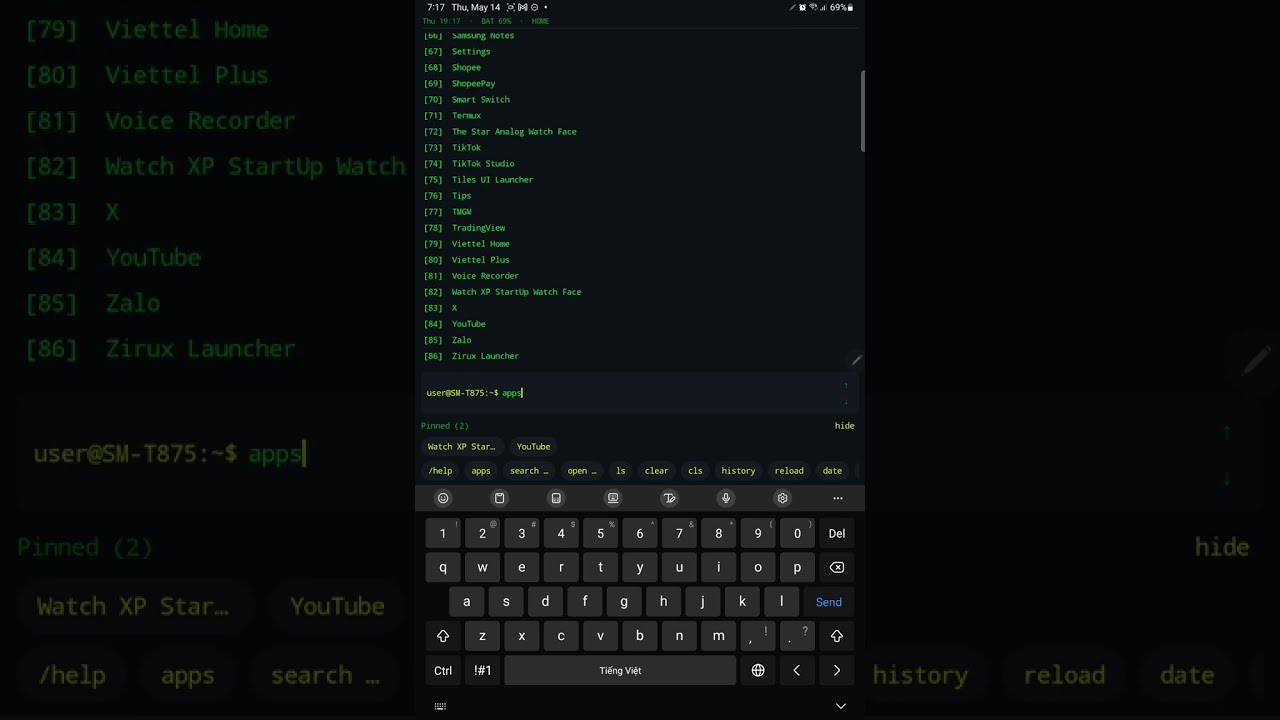Tap the Wi-Fi icon in status bar

pos(813,7)
